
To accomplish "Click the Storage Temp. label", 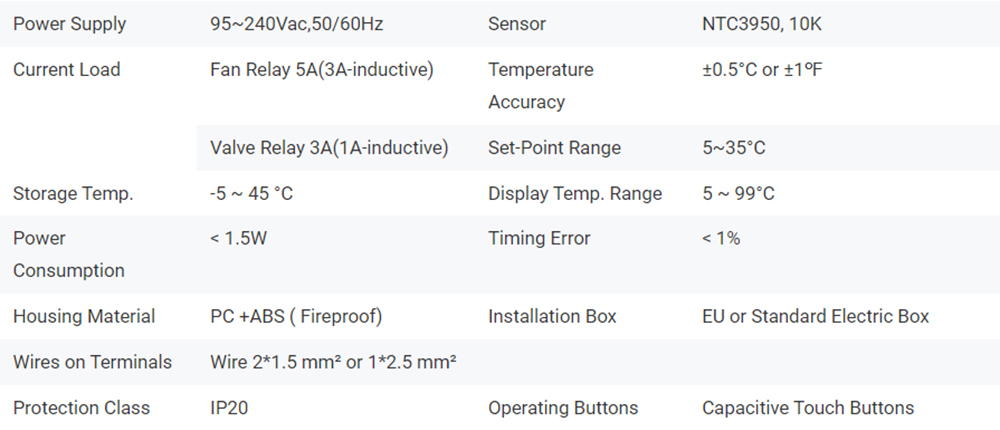I will 73,194.
